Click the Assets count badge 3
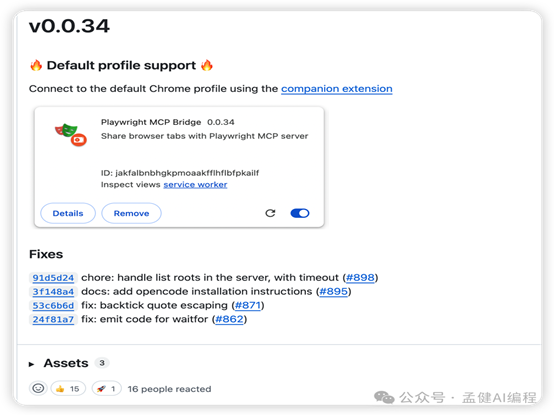This screenshot has height=415, width=554. pos(102,363)
